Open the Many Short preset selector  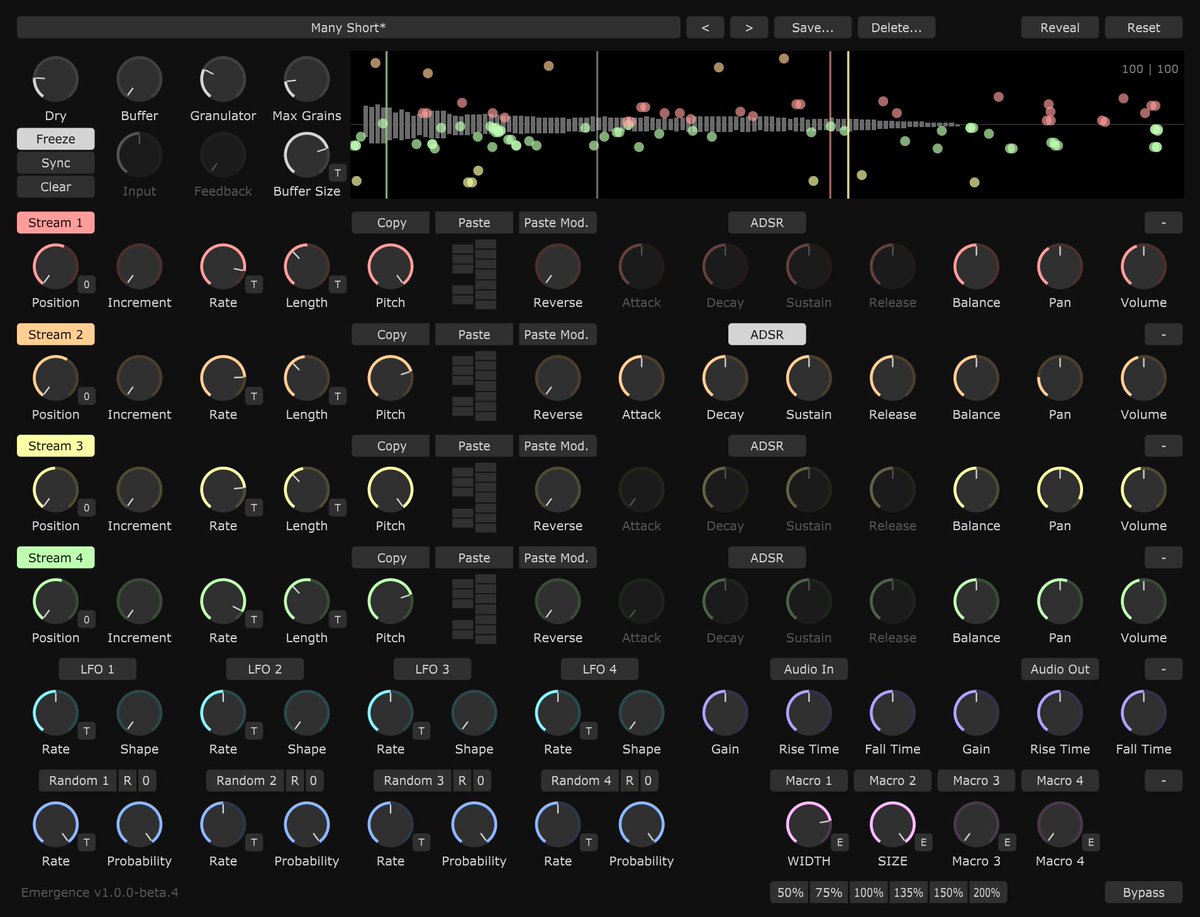(x=348, y=27)
